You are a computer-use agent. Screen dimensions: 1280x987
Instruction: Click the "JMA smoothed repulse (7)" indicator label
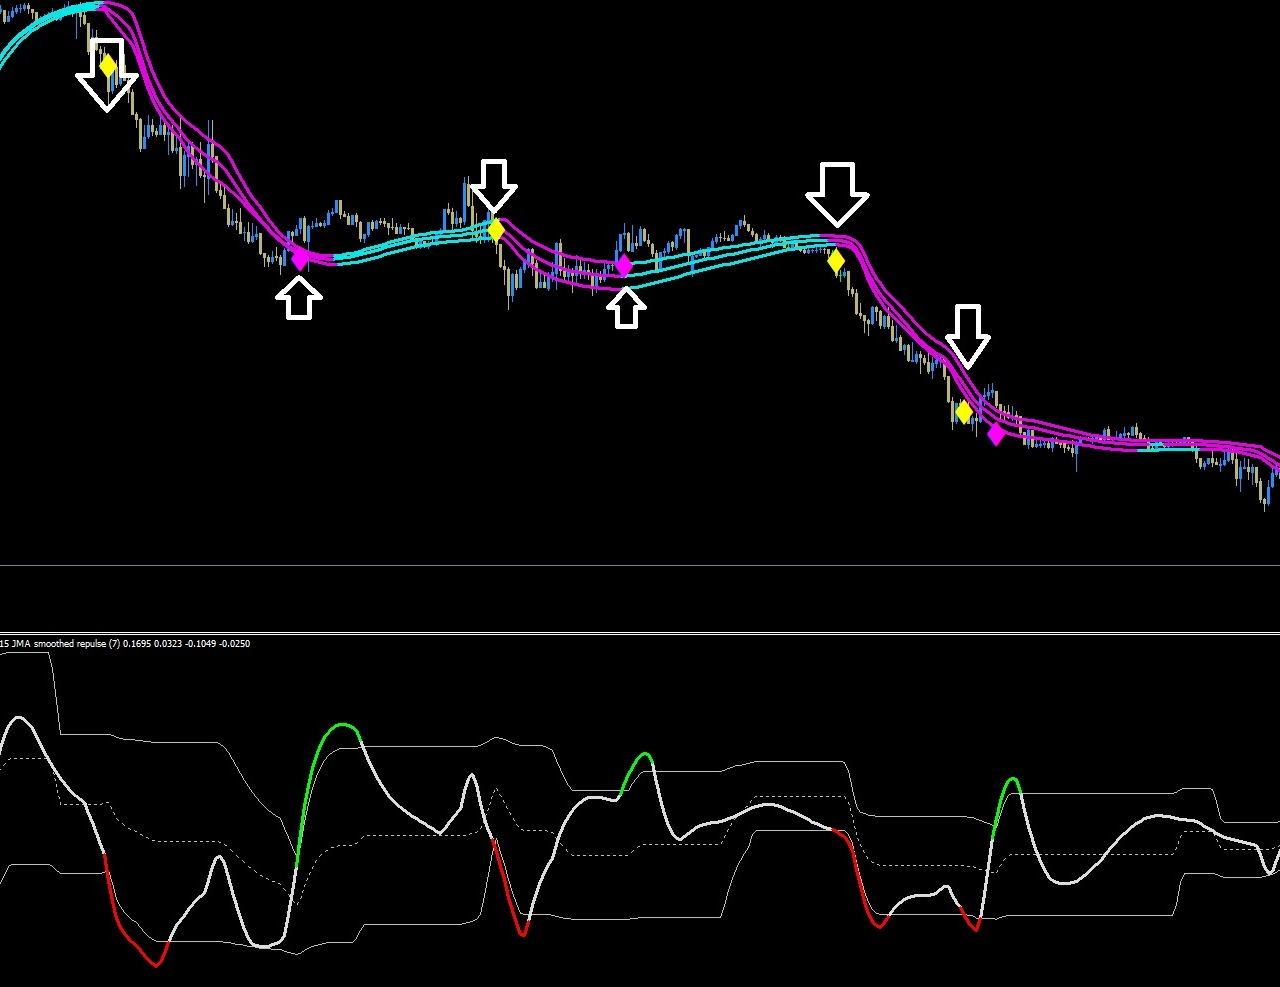[65, 644]
